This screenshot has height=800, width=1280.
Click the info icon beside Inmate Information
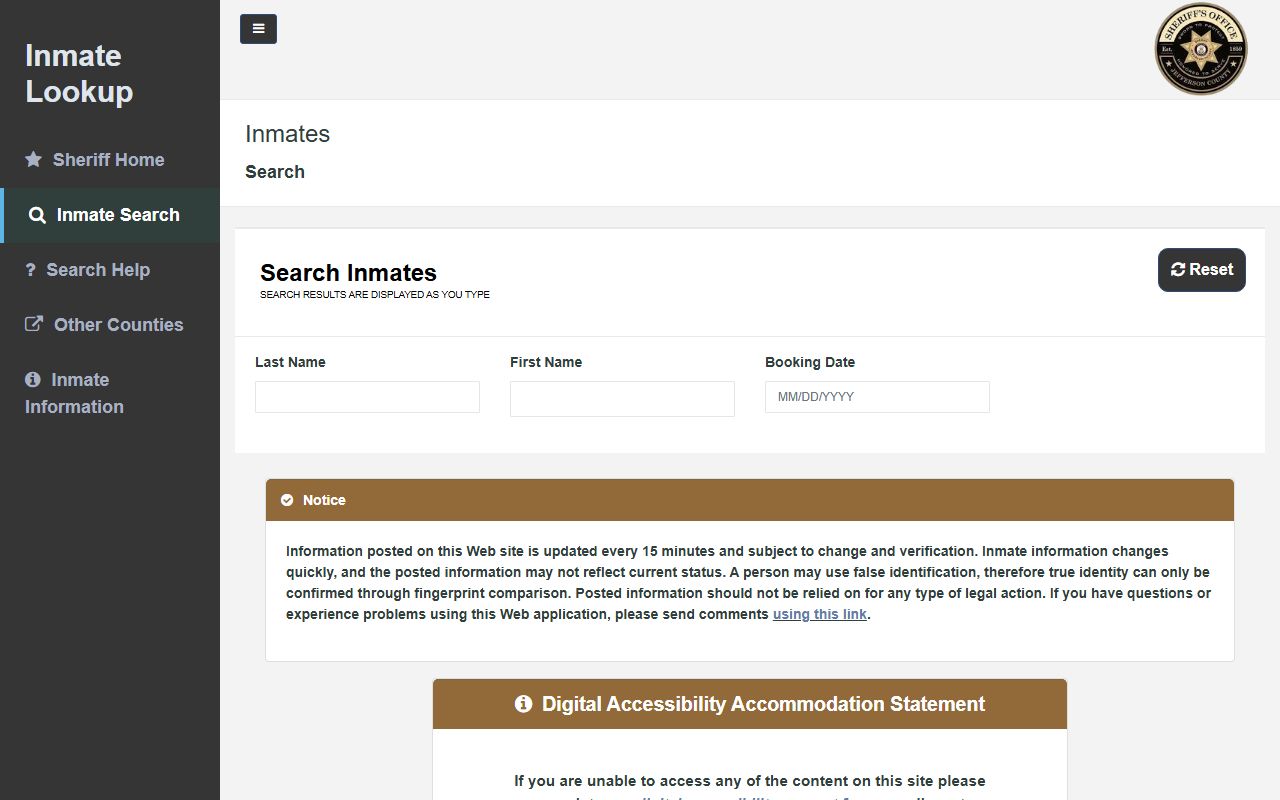coord(33,380)
